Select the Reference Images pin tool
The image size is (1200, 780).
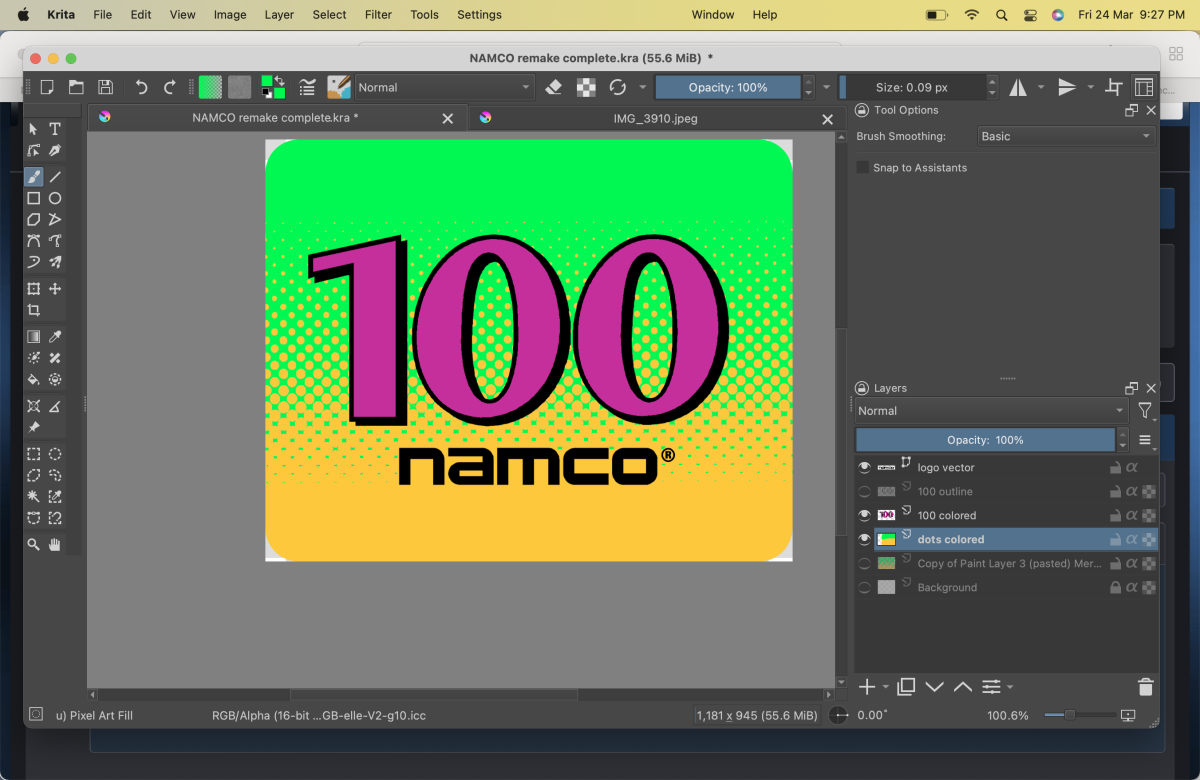[x=34, y=427]
